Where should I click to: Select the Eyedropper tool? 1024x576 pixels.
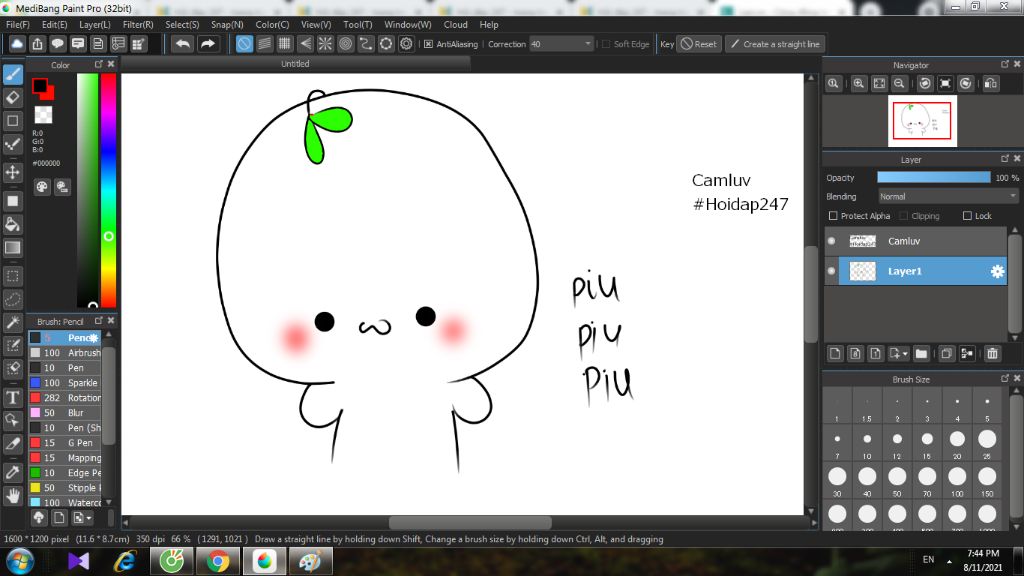12,472
